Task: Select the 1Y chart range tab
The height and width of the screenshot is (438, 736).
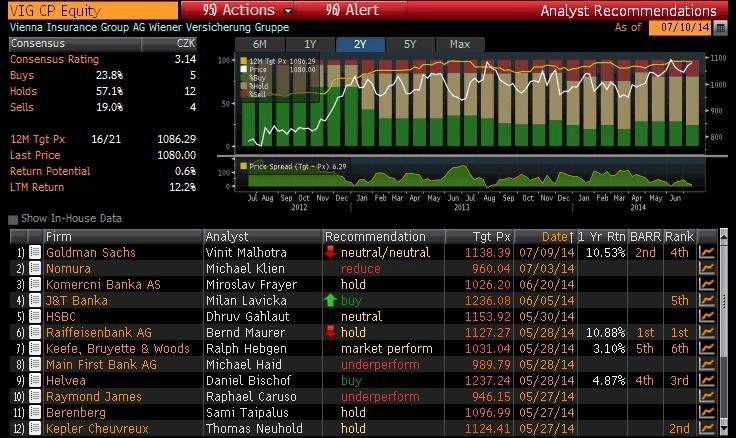Action: (x=310, y=44)
